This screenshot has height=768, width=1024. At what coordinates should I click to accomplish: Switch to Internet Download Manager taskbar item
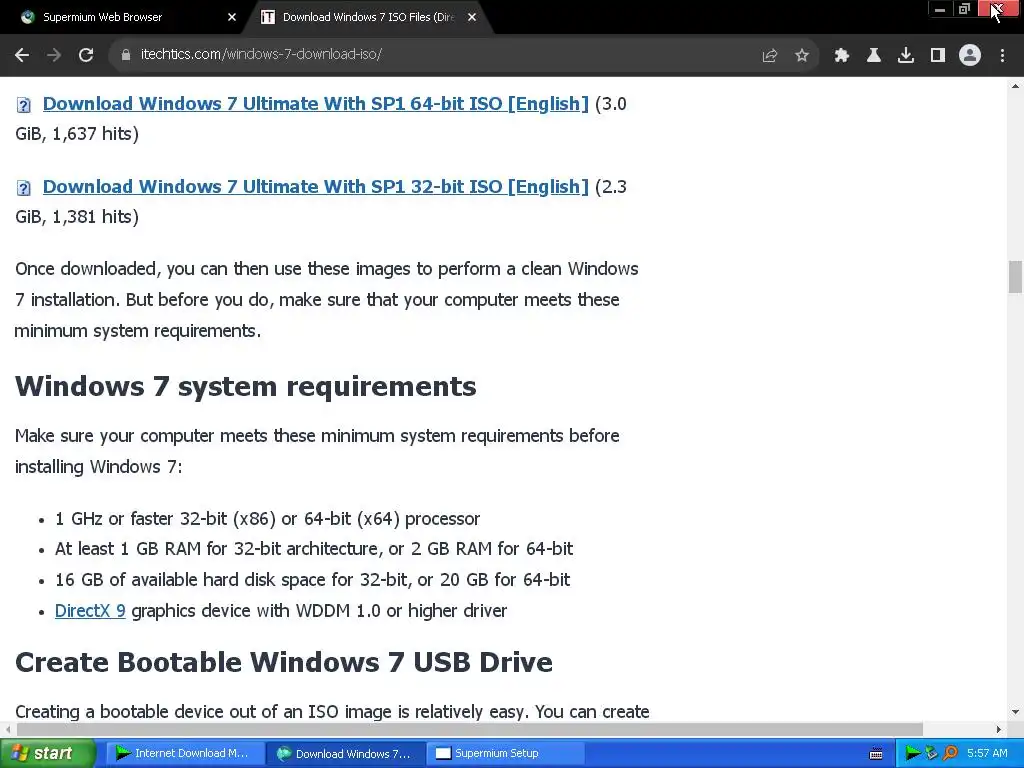click(184, 754)
